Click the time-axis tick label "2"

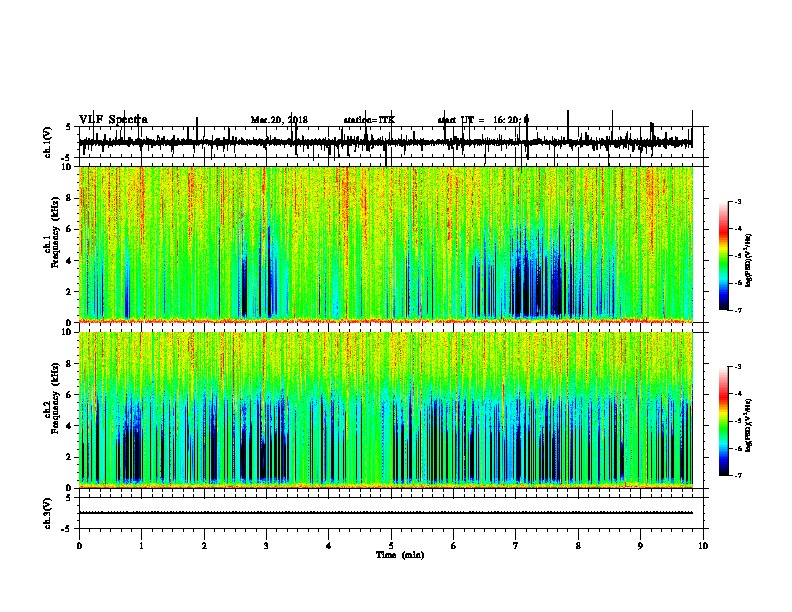click(204, 546)
